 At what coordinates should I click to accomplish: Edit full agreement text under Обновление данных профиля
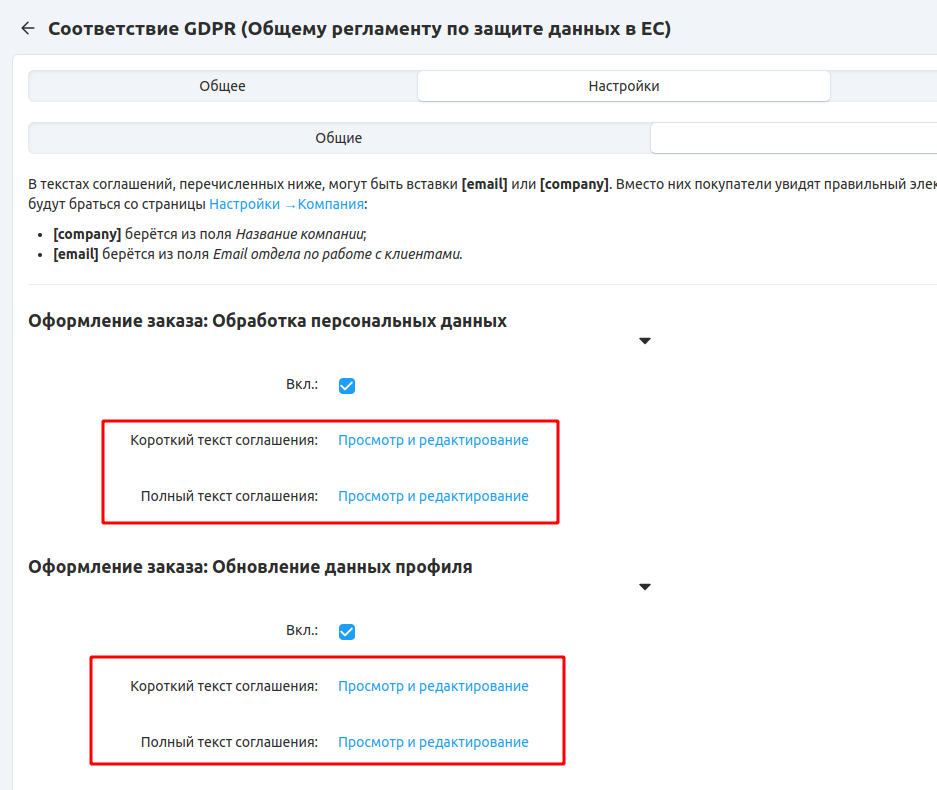(x=433, y=742)
